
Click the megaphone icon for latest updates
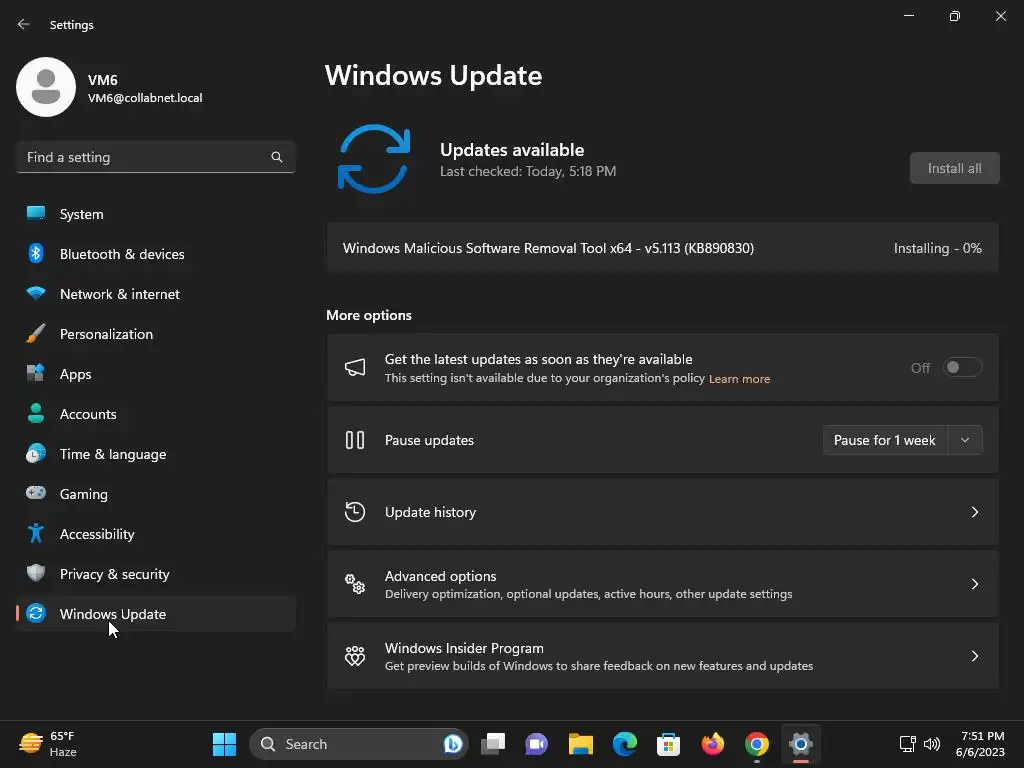tap(355, 368)
